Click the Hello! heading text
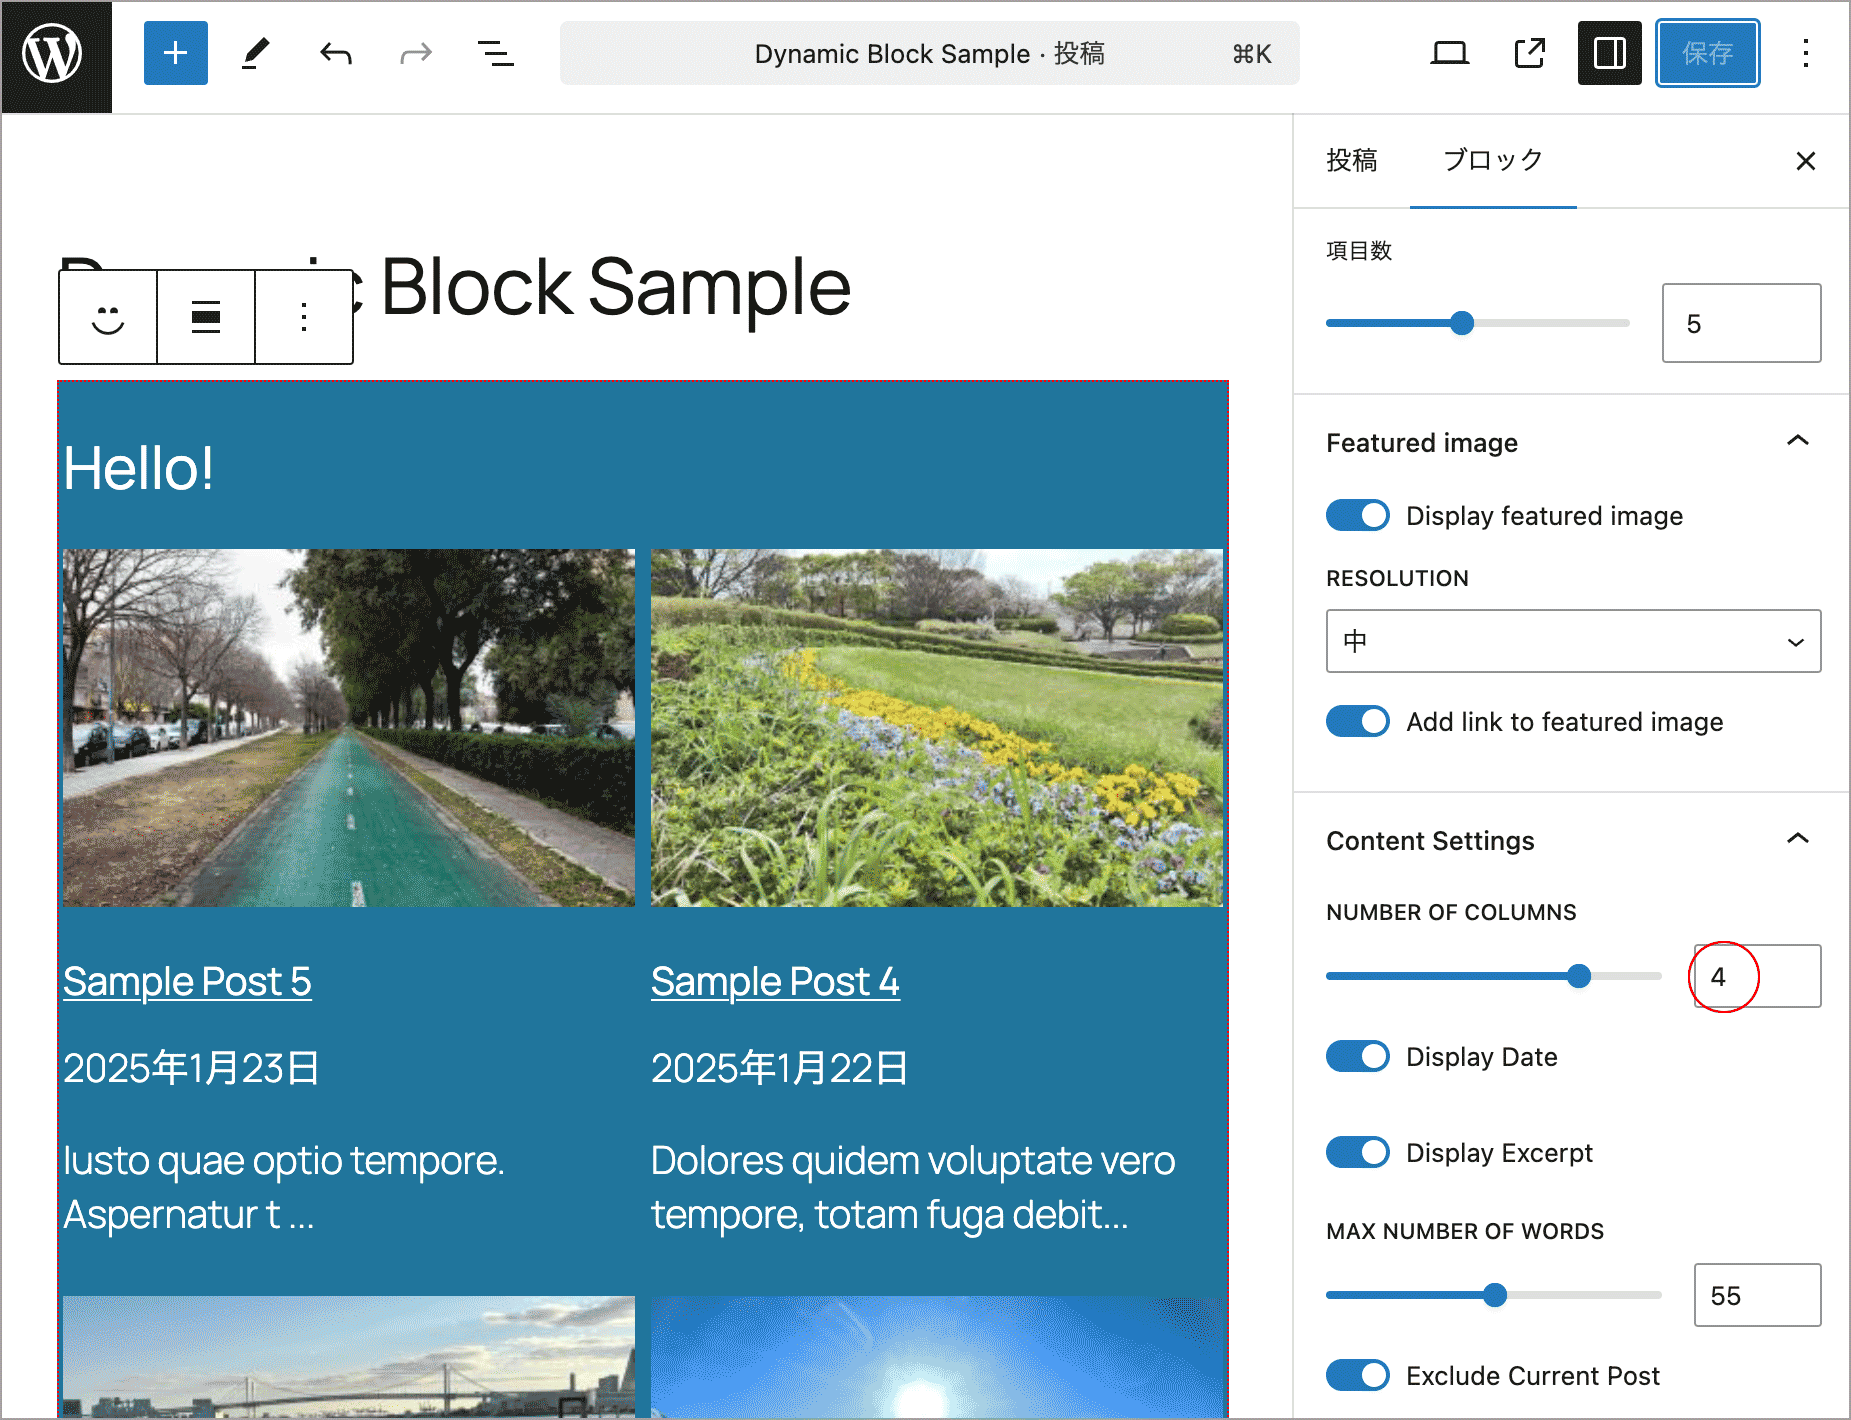Image resolution: width=1851 pixels, height=1420 pixels. 138,468
